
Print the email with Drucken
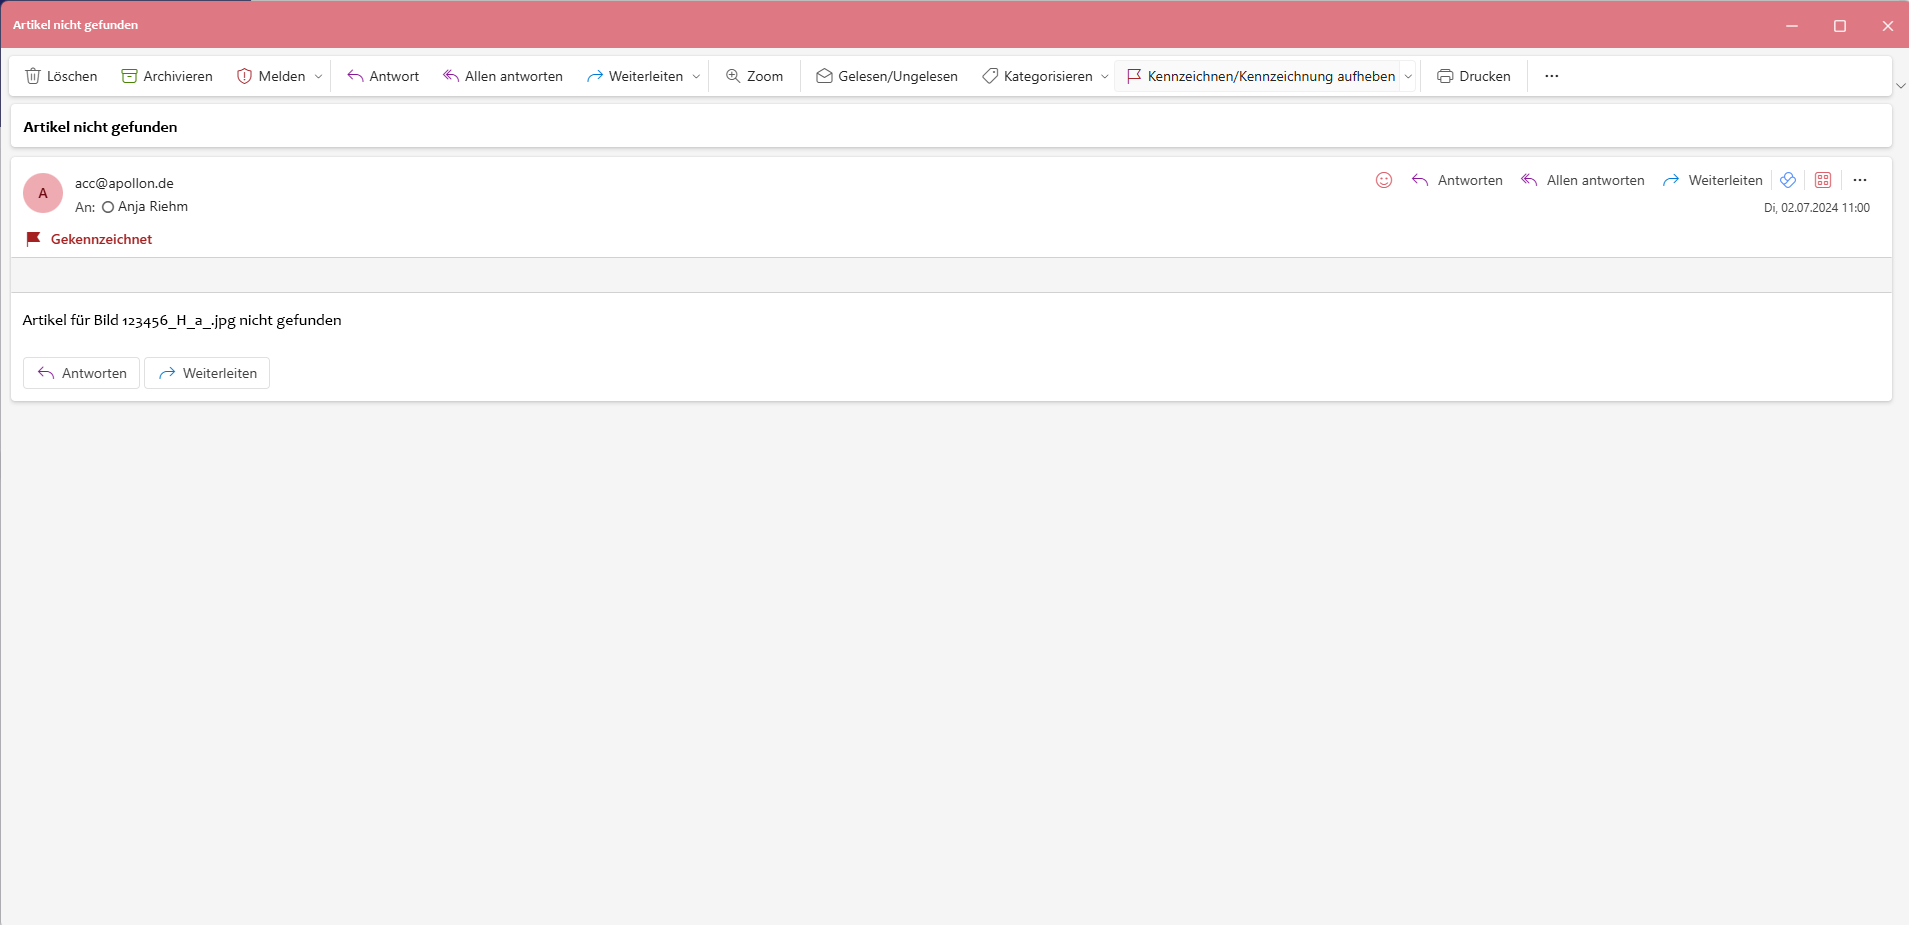1474,76
